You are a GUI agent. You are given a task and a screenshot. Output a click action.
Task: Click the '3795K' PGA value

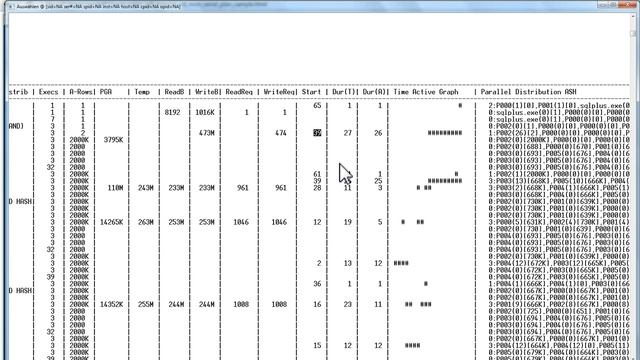click(113, 140)
